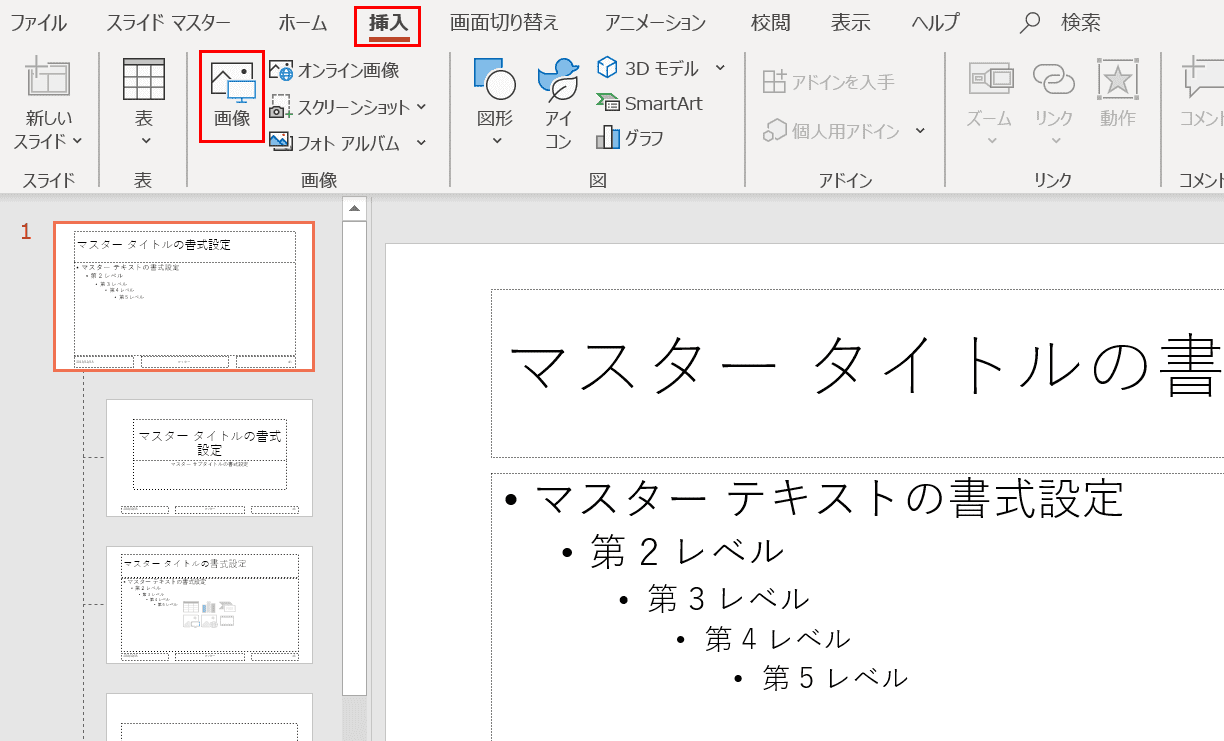Expand the スクリーンショット dropdown arrow
The height and width of the screenshot is (741, 1224).
(421, 107)
